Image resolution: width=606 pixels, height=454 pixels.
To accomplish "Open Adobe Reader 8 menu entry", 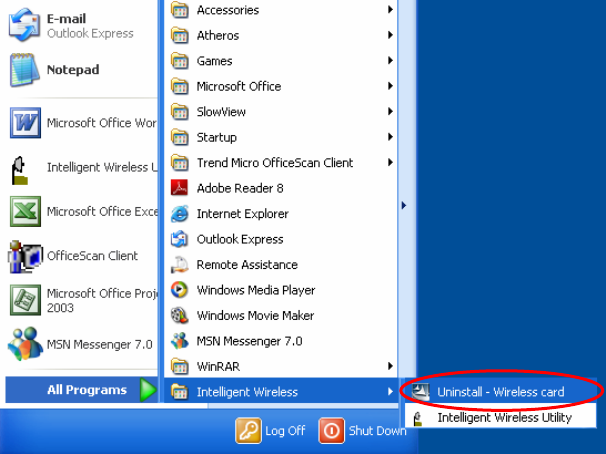I will (281, 189).
